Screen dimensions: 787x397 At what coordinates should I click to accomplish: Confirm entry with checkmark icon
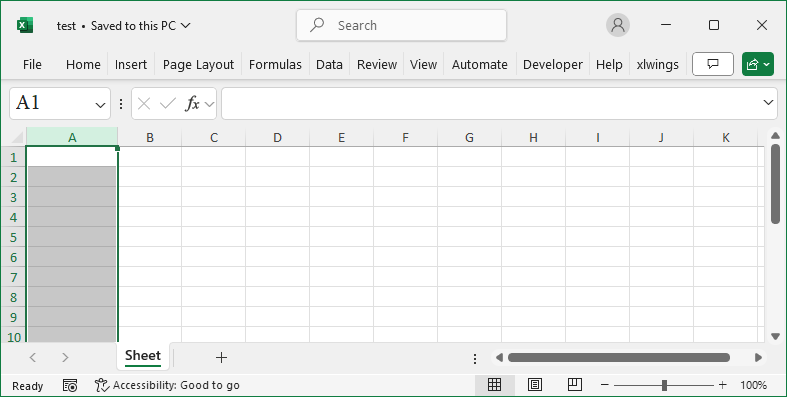[168, 104]
